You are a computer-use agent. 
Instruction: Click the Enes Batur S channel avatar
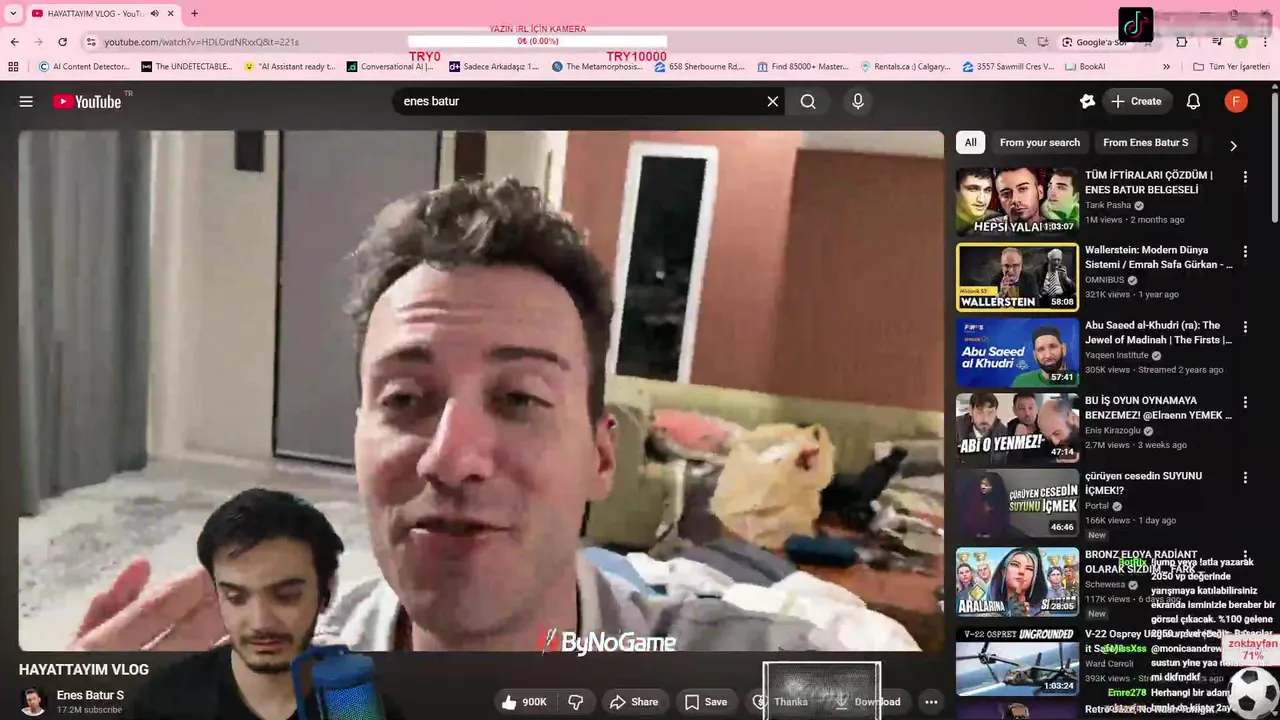pos(34,701)
